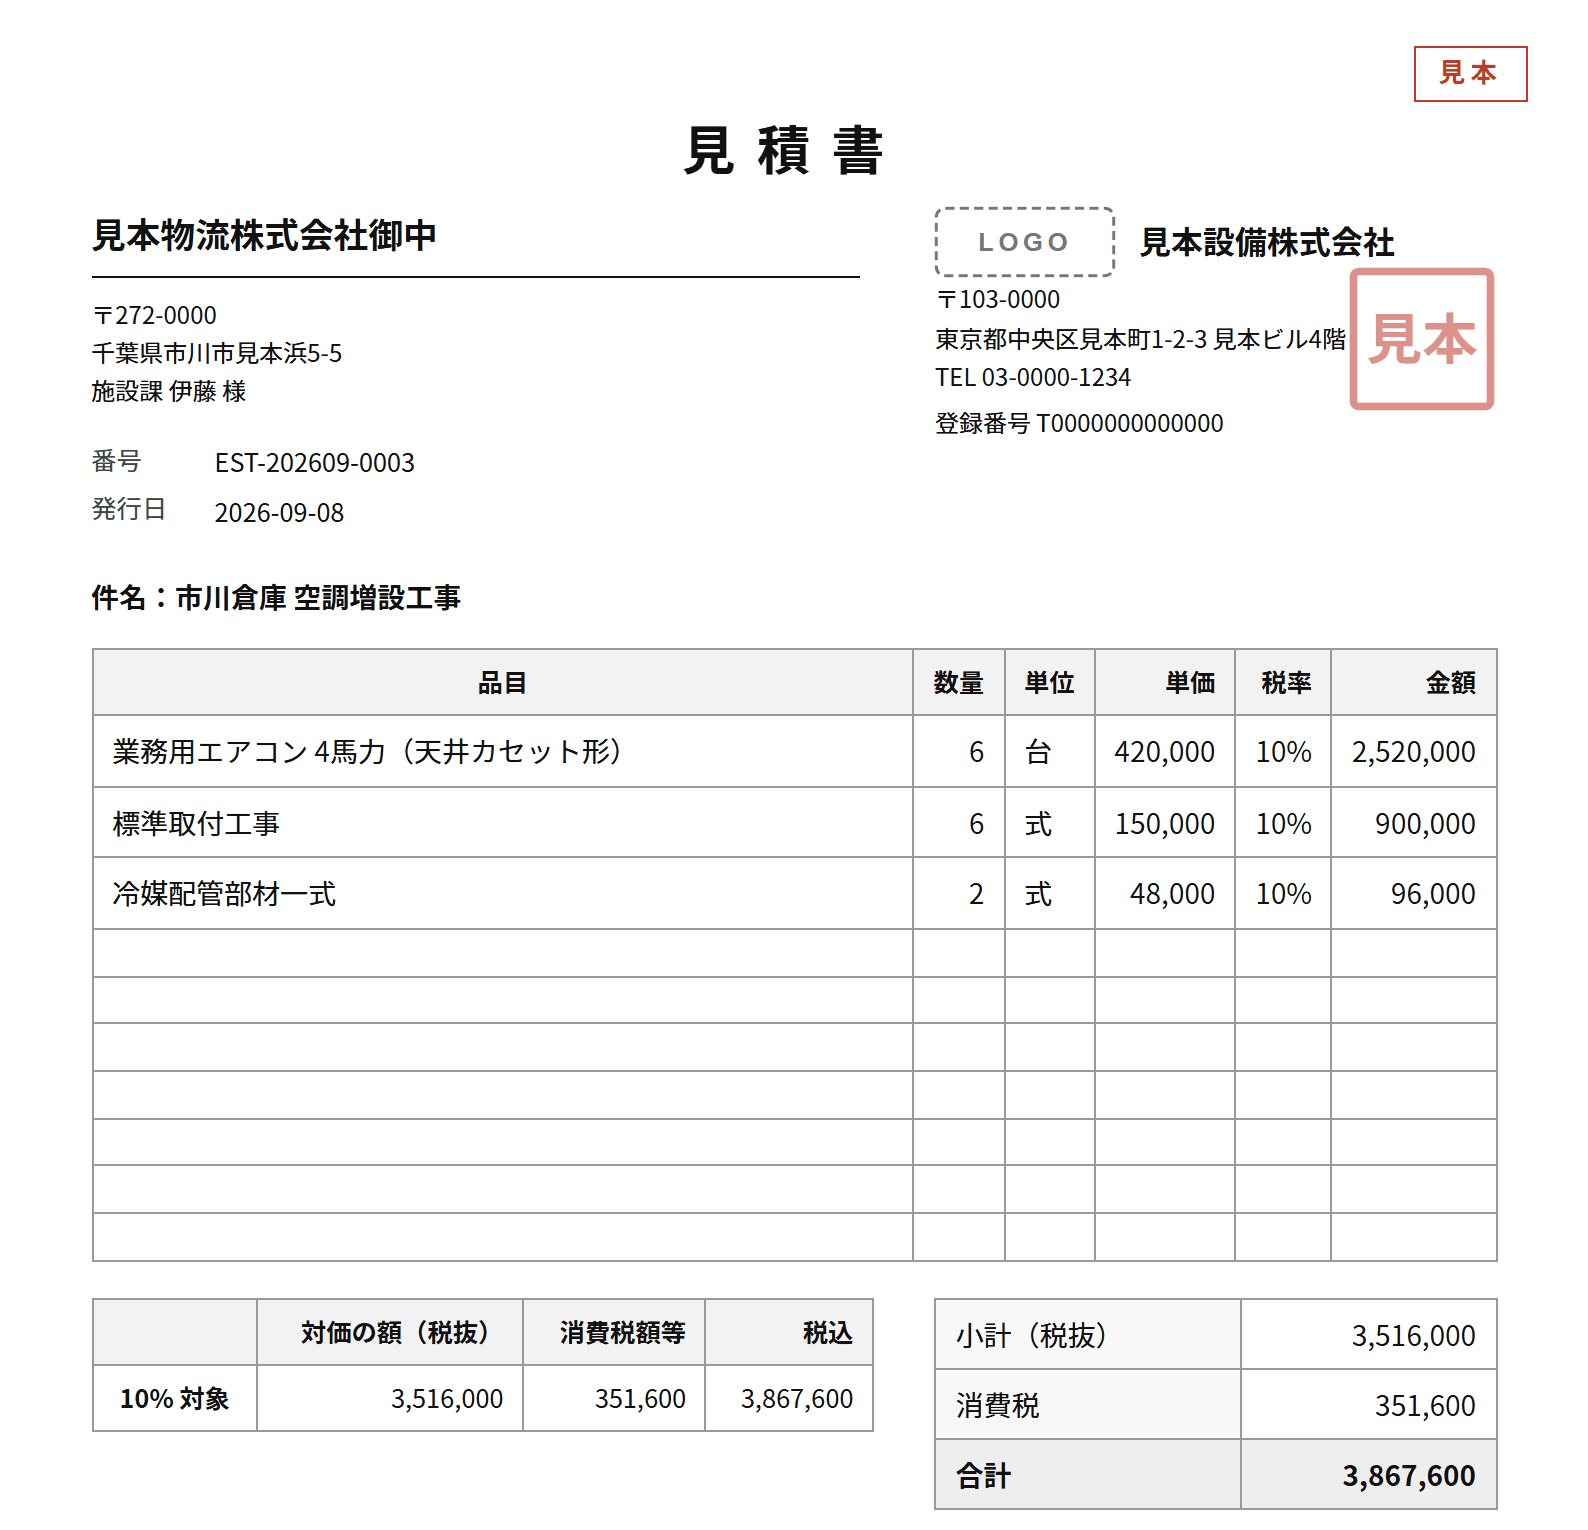Click the 数量 column header
The image size is (1588, 1530).
click(x=959, y=683)
